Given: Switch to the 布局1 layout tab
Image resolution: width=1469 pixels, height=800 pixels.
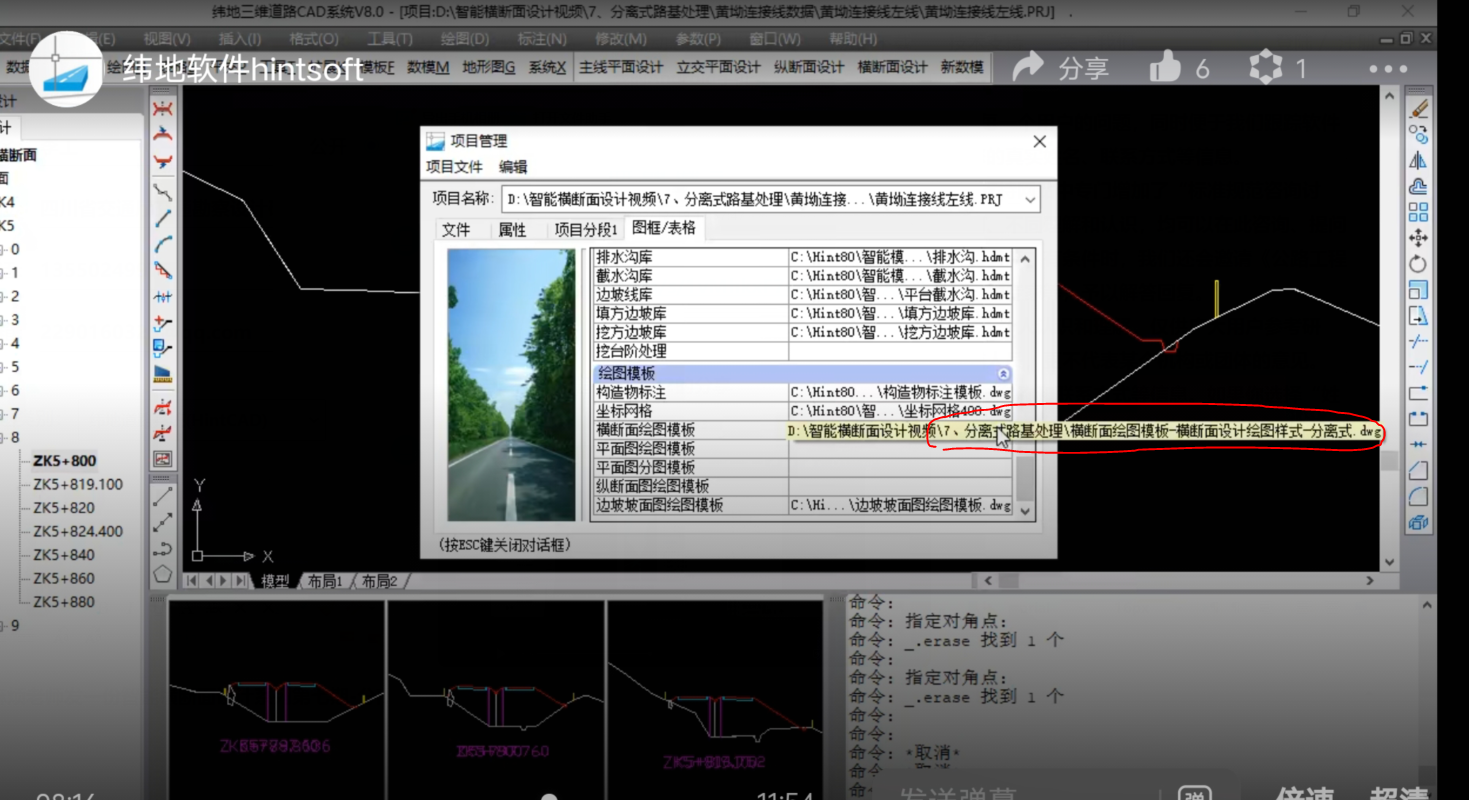Looking at the screenshot, I should coord(324,581).
